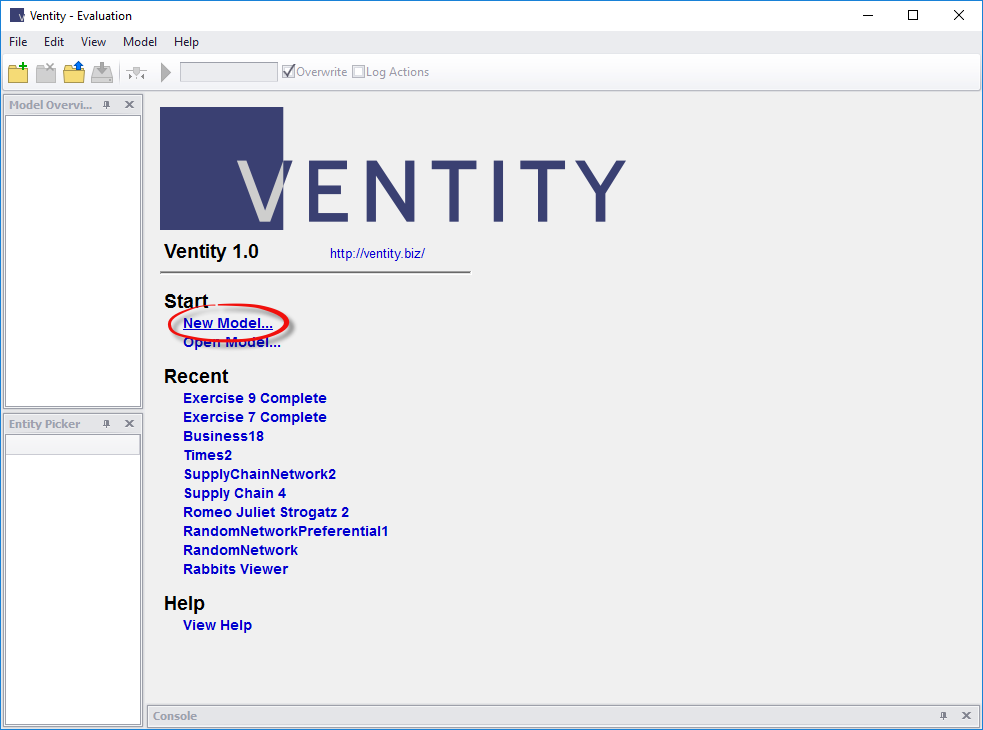Enable the Log Actions checkbox
983x730 pixels.
click(359, 71)
